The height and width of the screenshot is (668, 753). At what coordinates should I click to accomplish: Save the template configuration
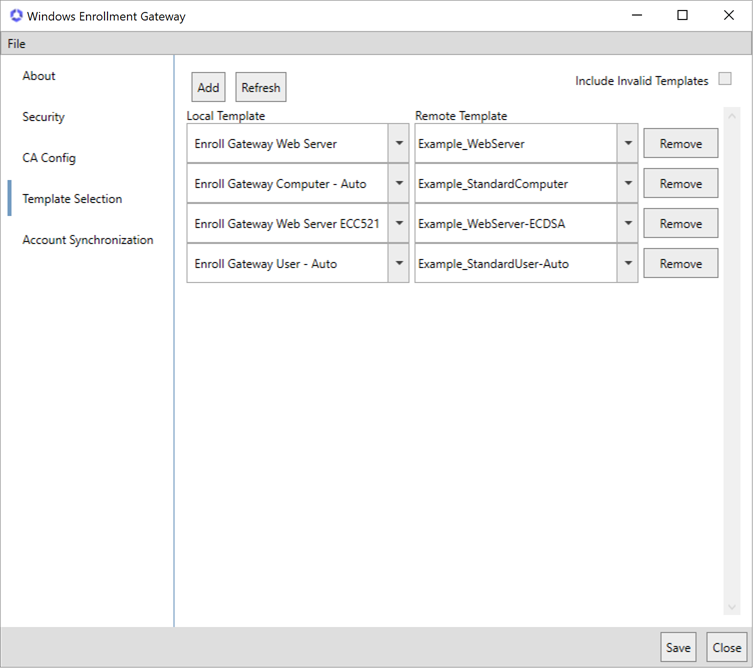coord(678,648)
